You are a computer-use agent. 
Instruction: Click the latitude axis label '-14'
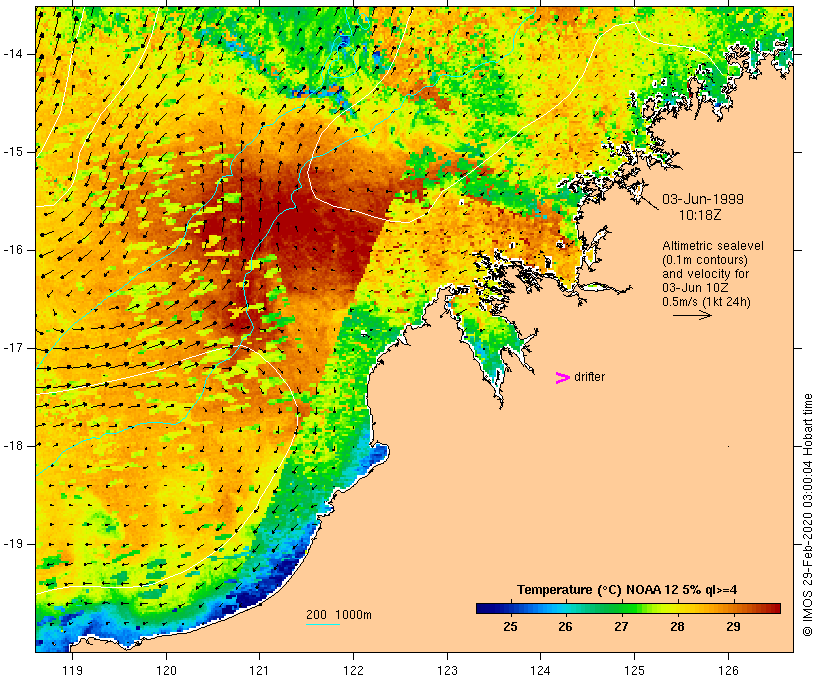coord(13,54)
